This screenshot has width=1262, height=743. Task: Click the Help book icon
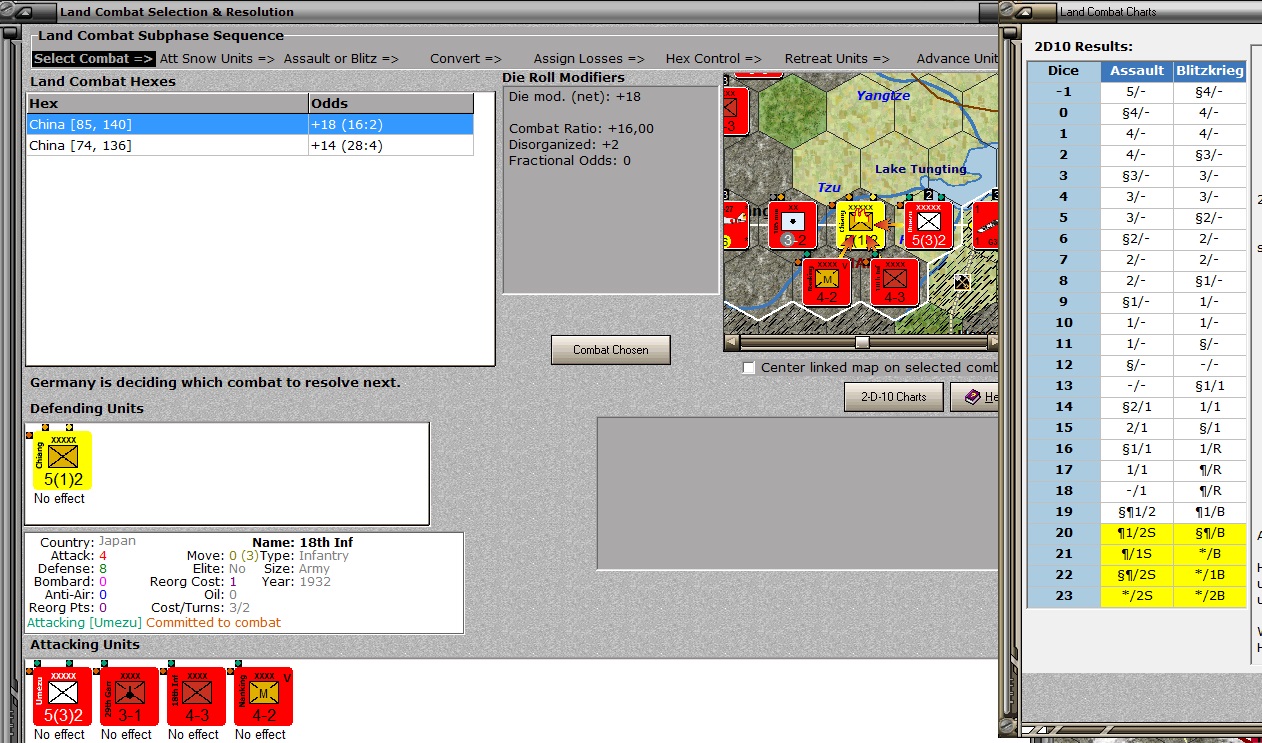pyautogui.click(x=971, y=397)
